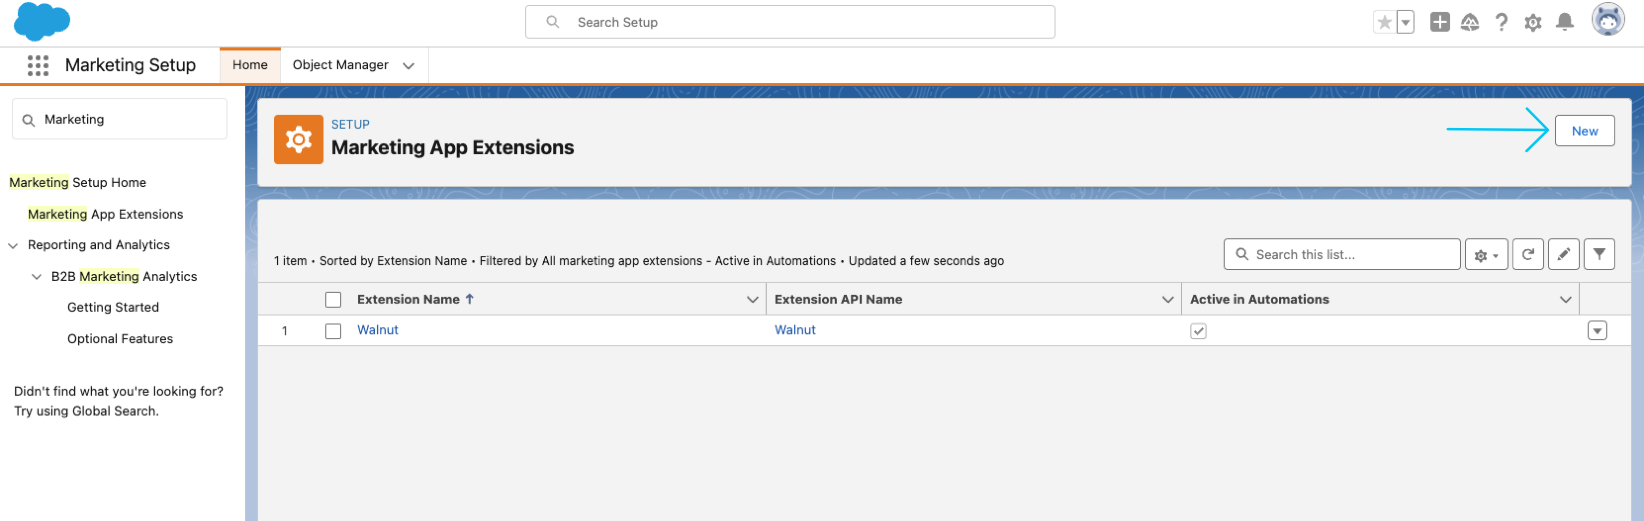Click the Marketing Setup app name
Screen dimensions: 1644x521
tap(130, 65)
